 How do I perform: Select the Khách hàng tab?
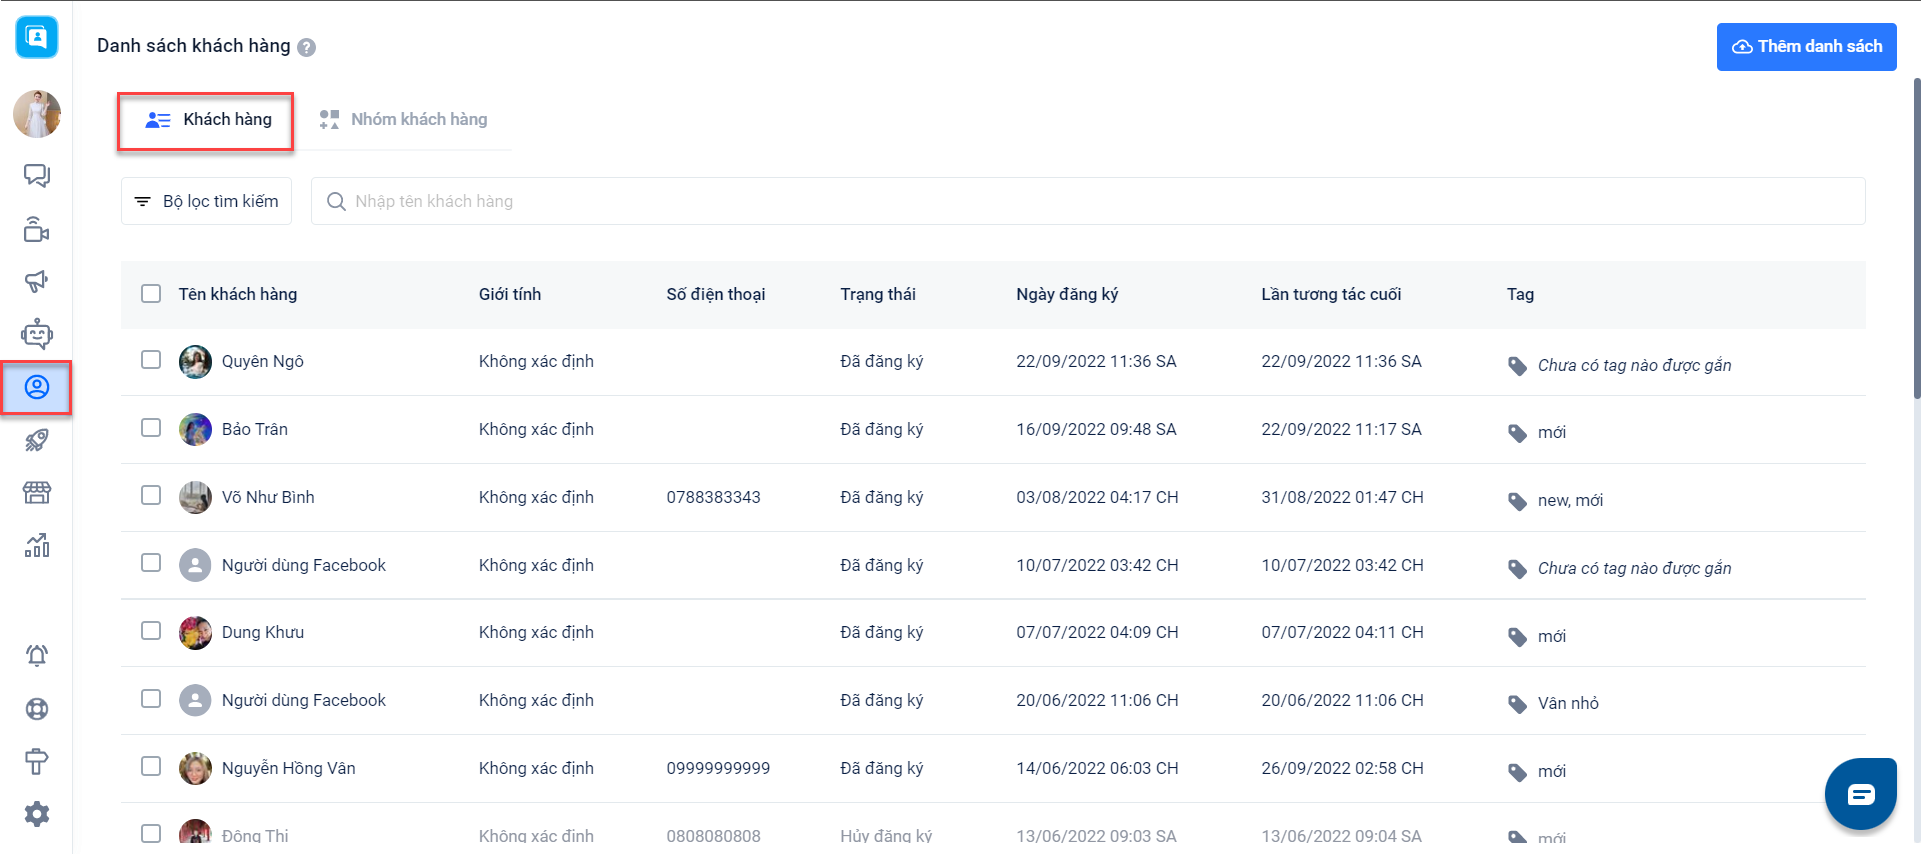click(207, 120)
